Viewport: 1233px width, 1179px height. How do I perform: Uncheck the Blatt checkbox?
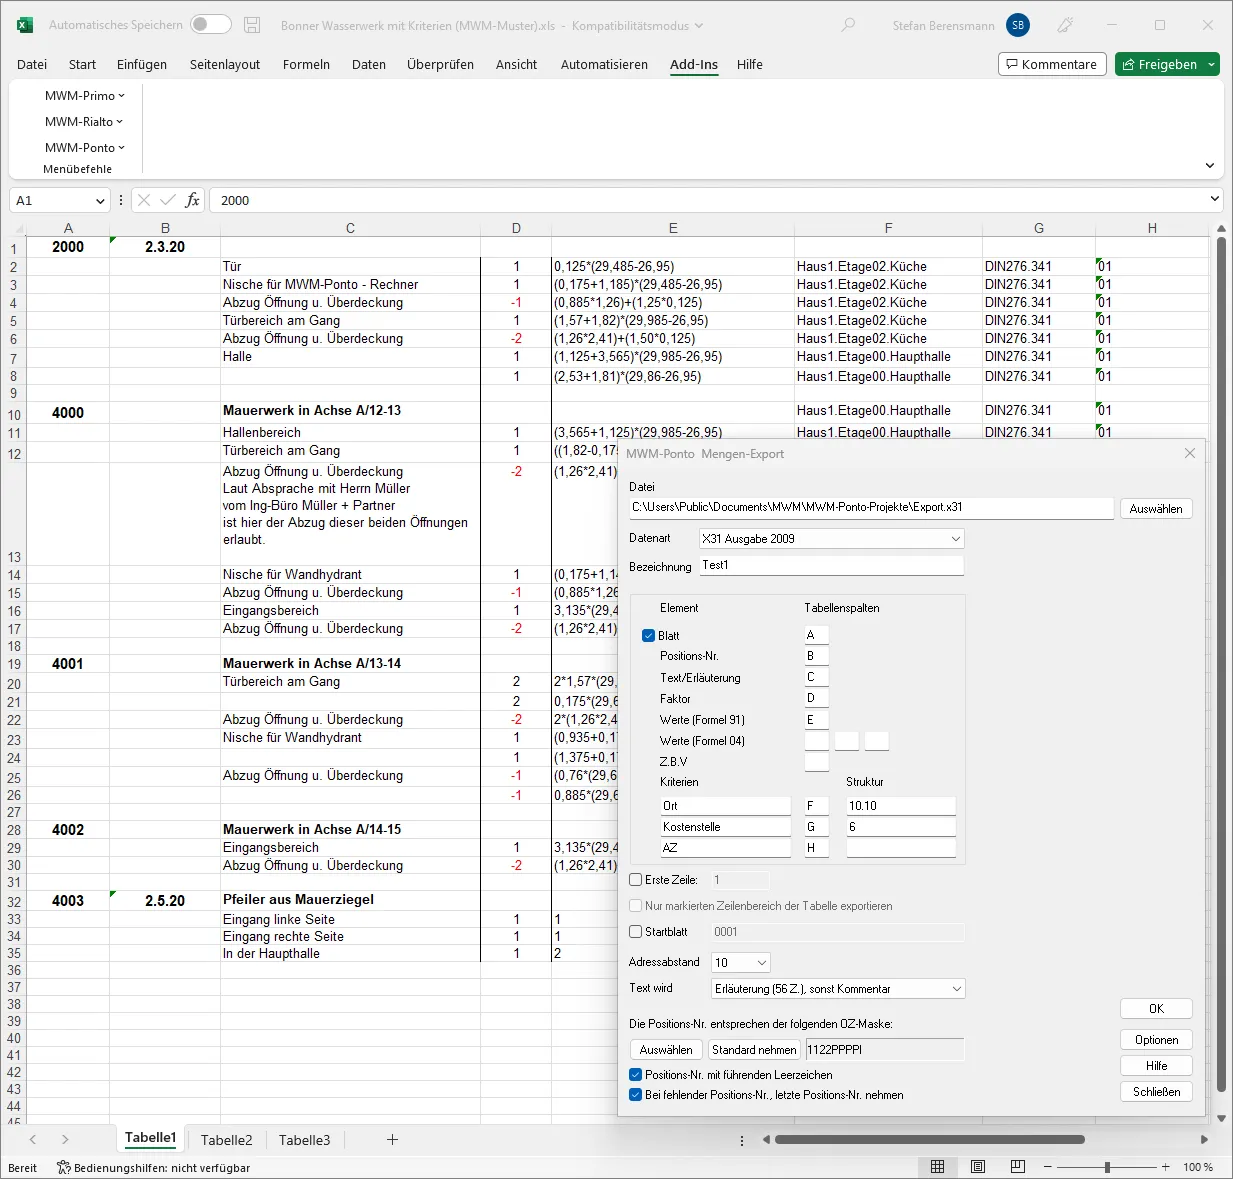[648, 635]
